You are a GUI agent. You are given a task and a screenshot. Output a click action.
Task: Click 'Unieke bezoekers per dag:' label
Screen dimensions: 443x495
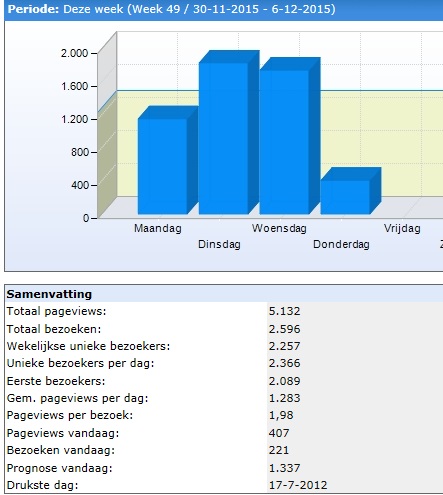click(x=81, y=363)
